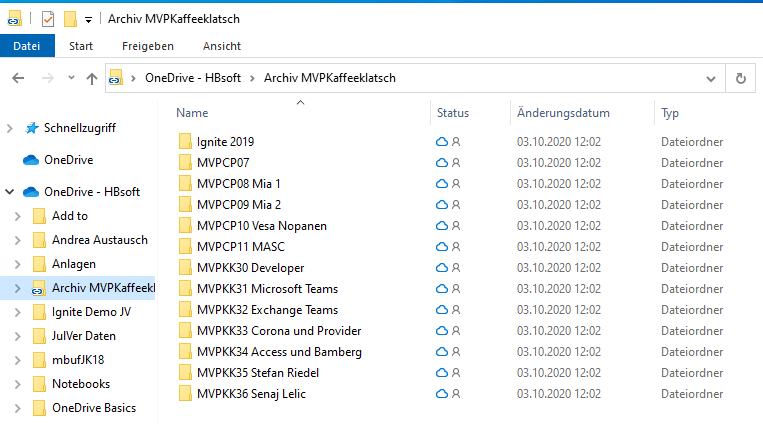Refresh the current folder view
The height and width of the screenshot is (424, 763).
coord(740,78)
